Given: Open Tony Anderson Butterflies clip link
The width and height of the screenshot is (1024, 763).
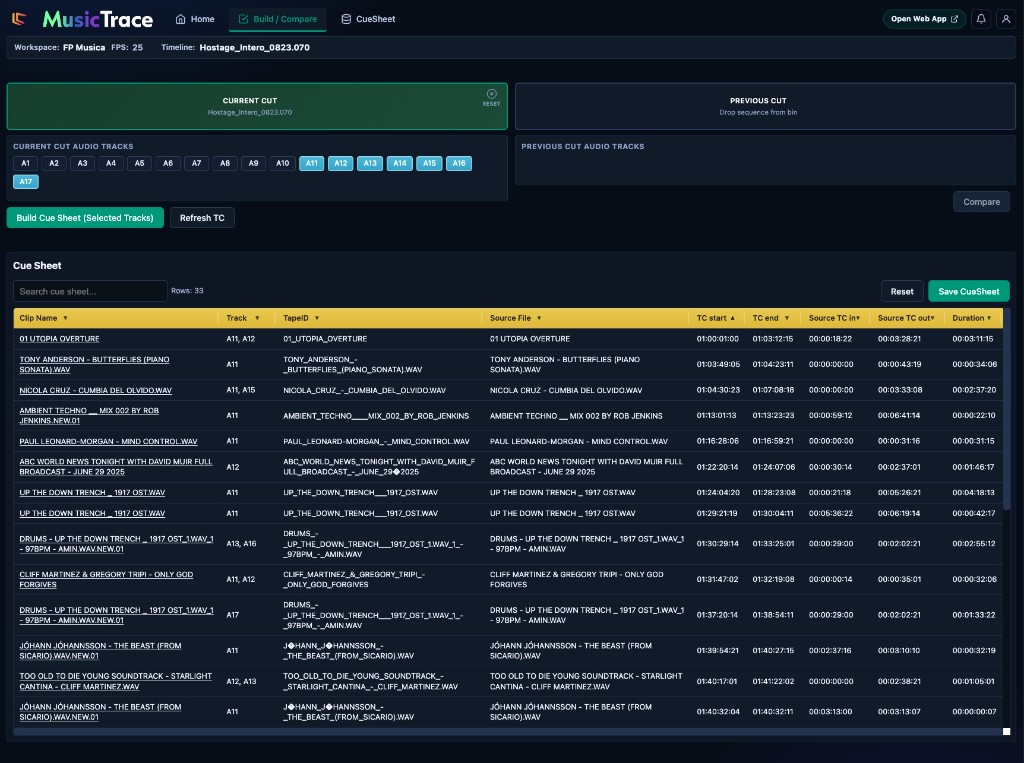Looking at the screenshot, I should click(x=94, y=365).
